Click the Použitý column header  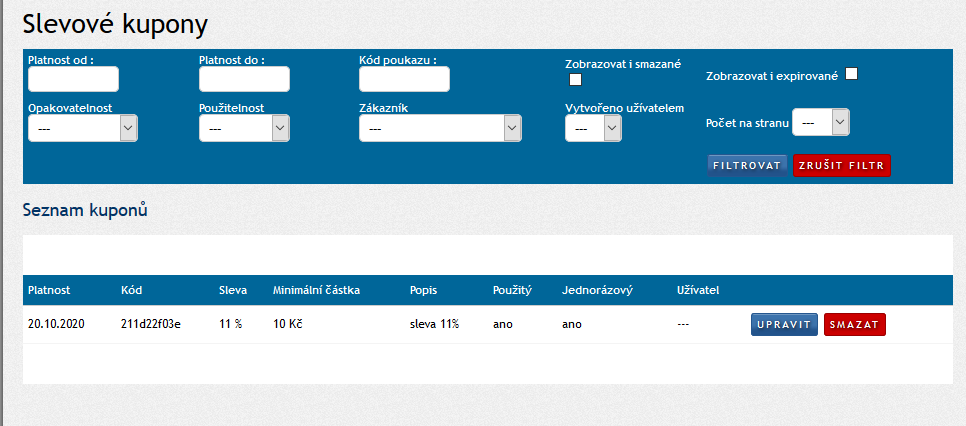(512, 291)
